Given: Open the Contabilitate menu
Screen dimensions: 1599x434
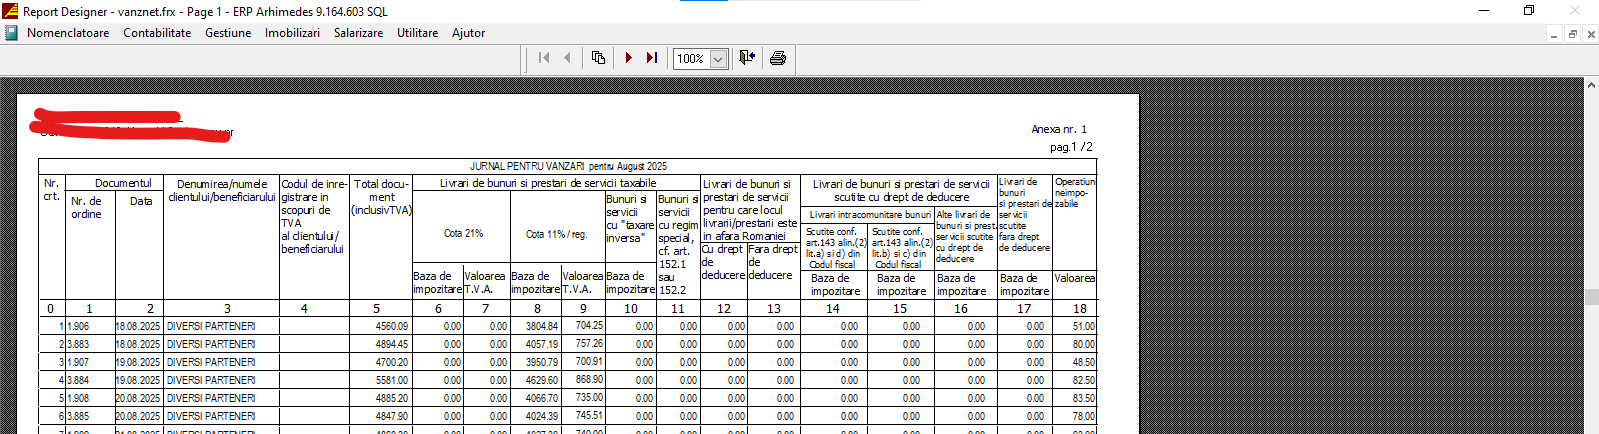Looking at the screenshot, I should [157, 33].
